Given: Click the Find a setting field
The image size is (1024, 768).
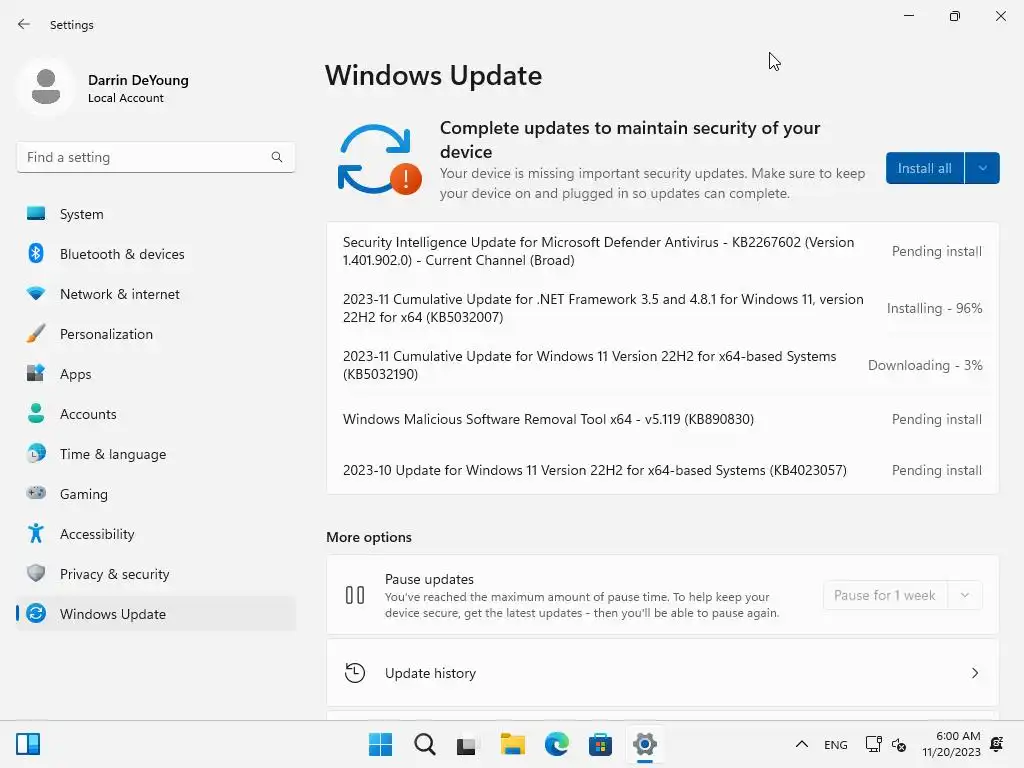Looking at the screenshot, I should click(155, 157).
